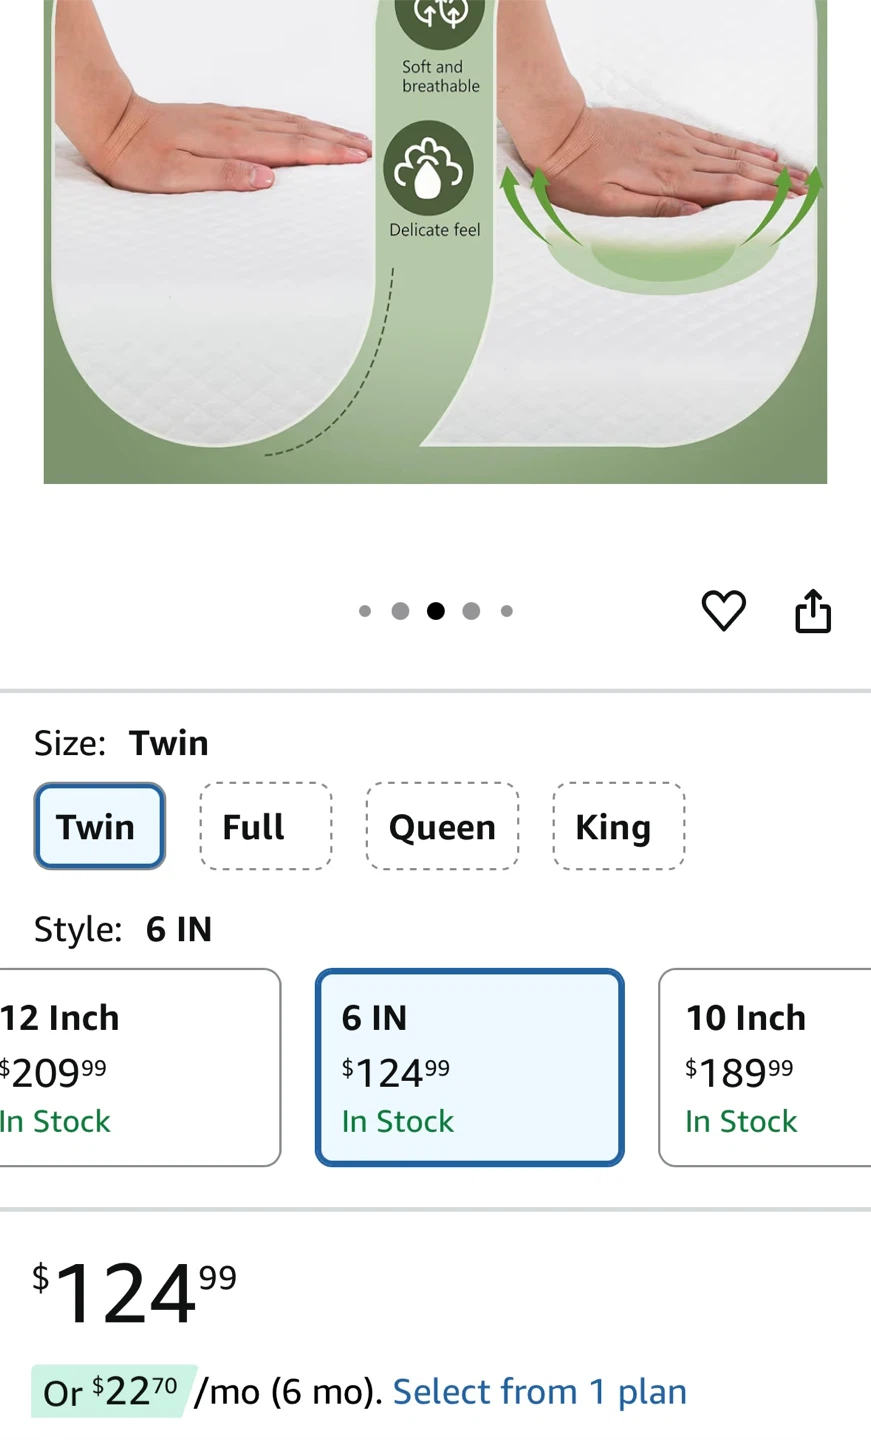Screen dimensions: 871x1440
Task: Select the 6 IN style card
Action: click(469, 1067)
